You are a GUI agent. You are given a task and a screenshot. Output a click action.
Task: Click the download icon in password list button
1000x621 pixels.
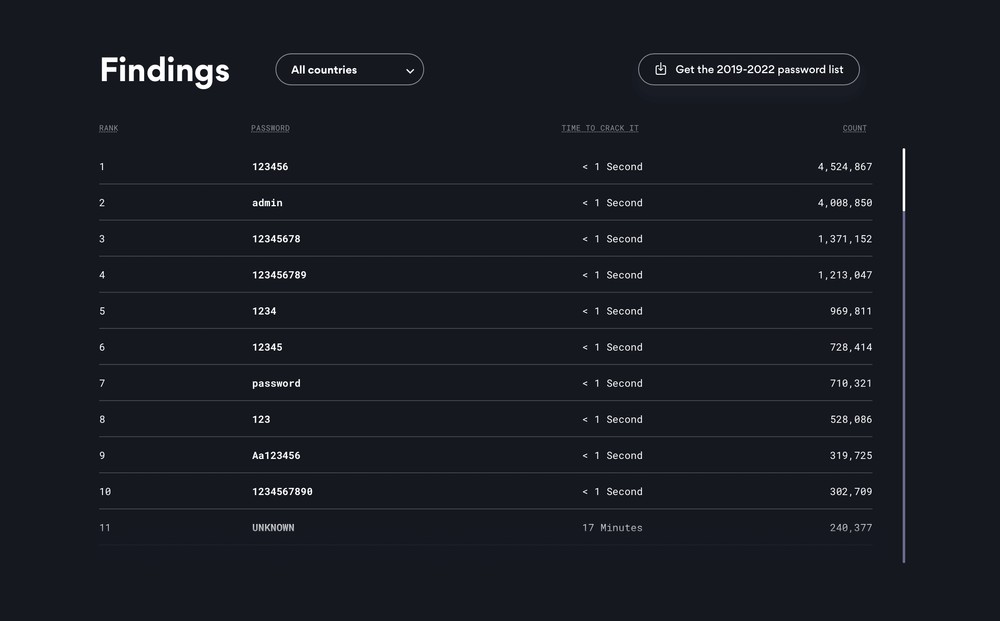tap(660, 69)
